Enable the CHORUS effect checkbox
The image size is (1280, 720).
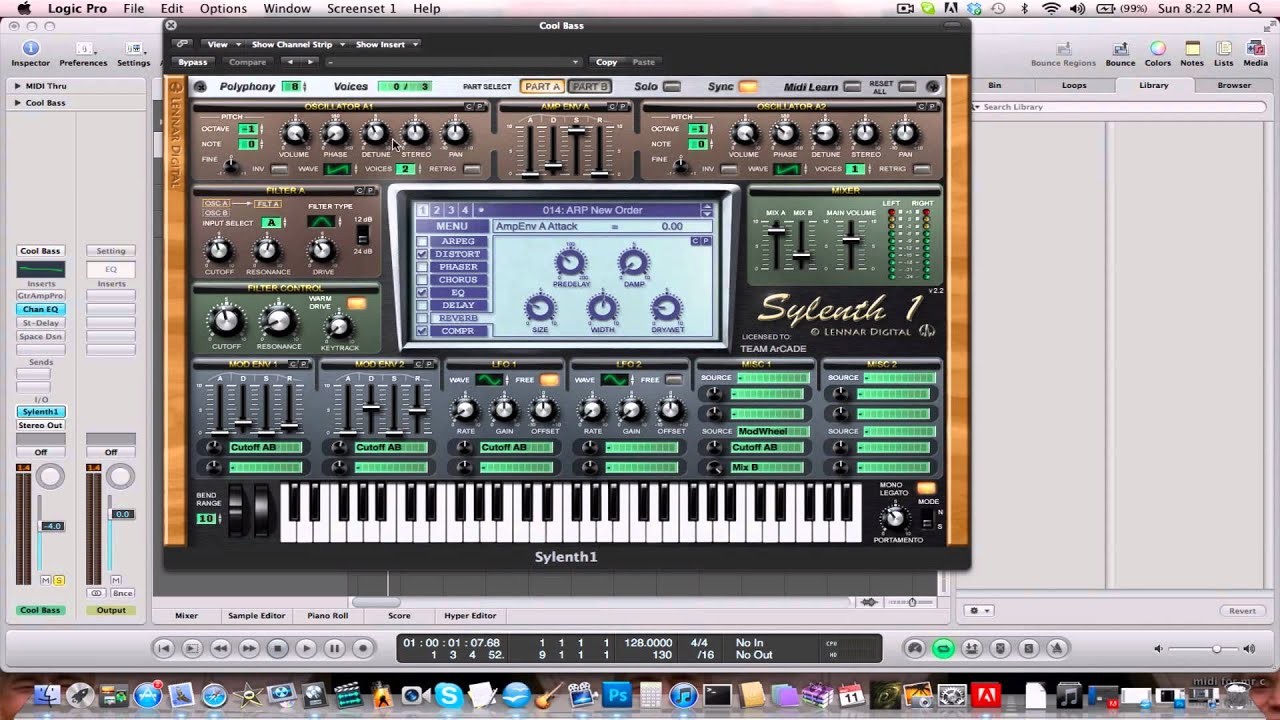coord(422,280)
